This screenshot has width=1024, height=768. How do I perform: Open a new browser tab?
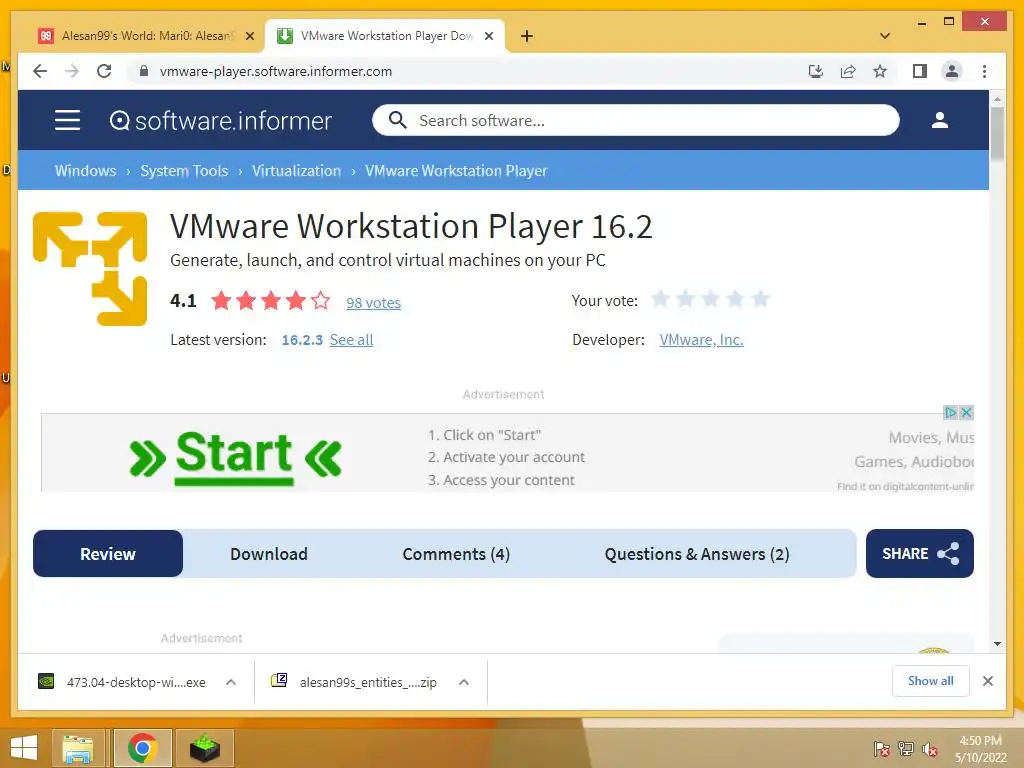pyautogui.click(x=527, y=36)
